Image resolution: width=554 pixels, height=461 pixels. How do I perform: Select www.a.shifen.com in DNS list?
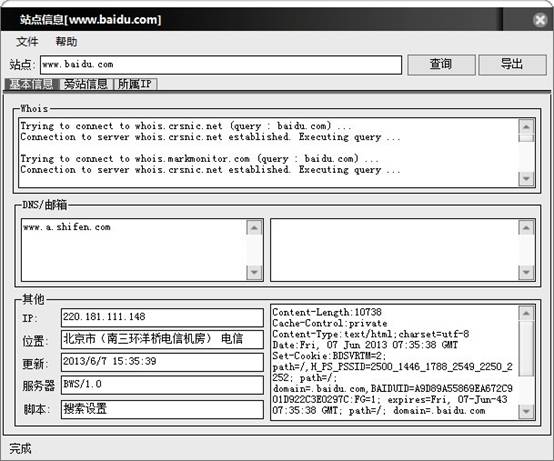coord(67,227)
